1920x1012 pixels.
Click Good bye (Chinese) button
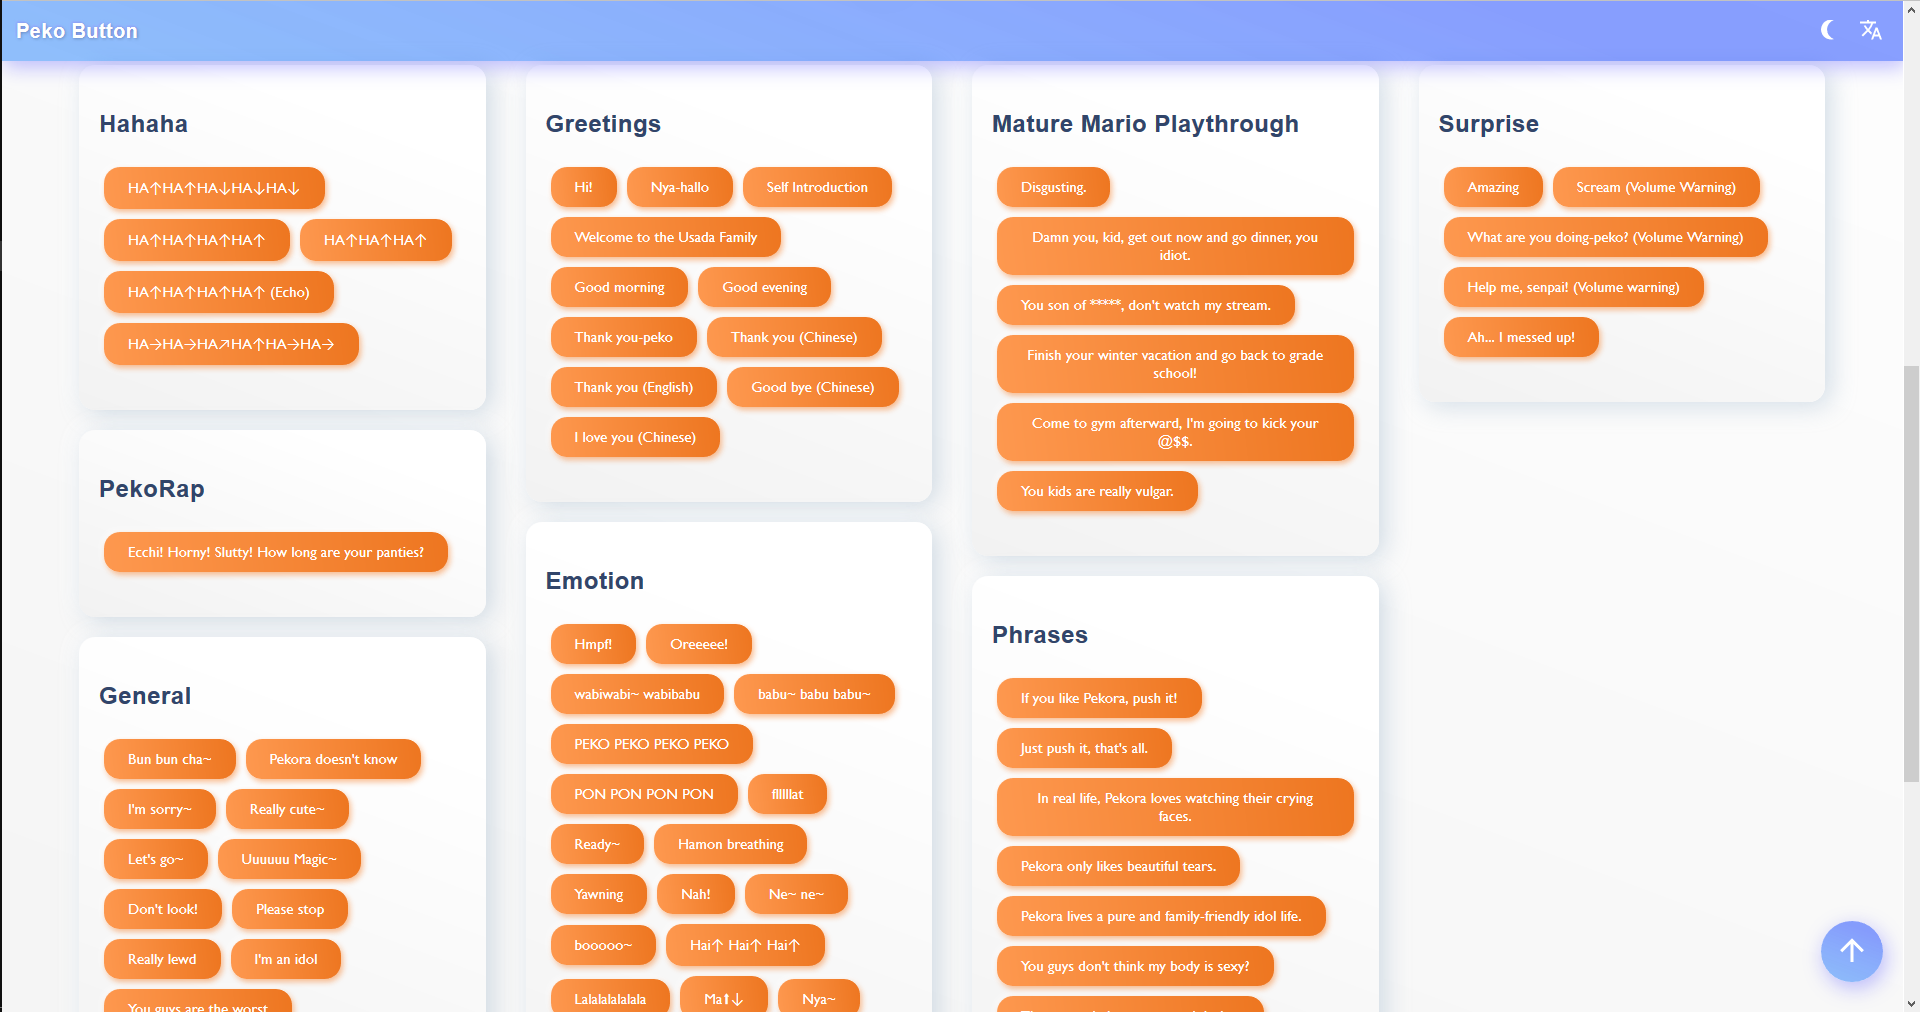tap(813, 387)
